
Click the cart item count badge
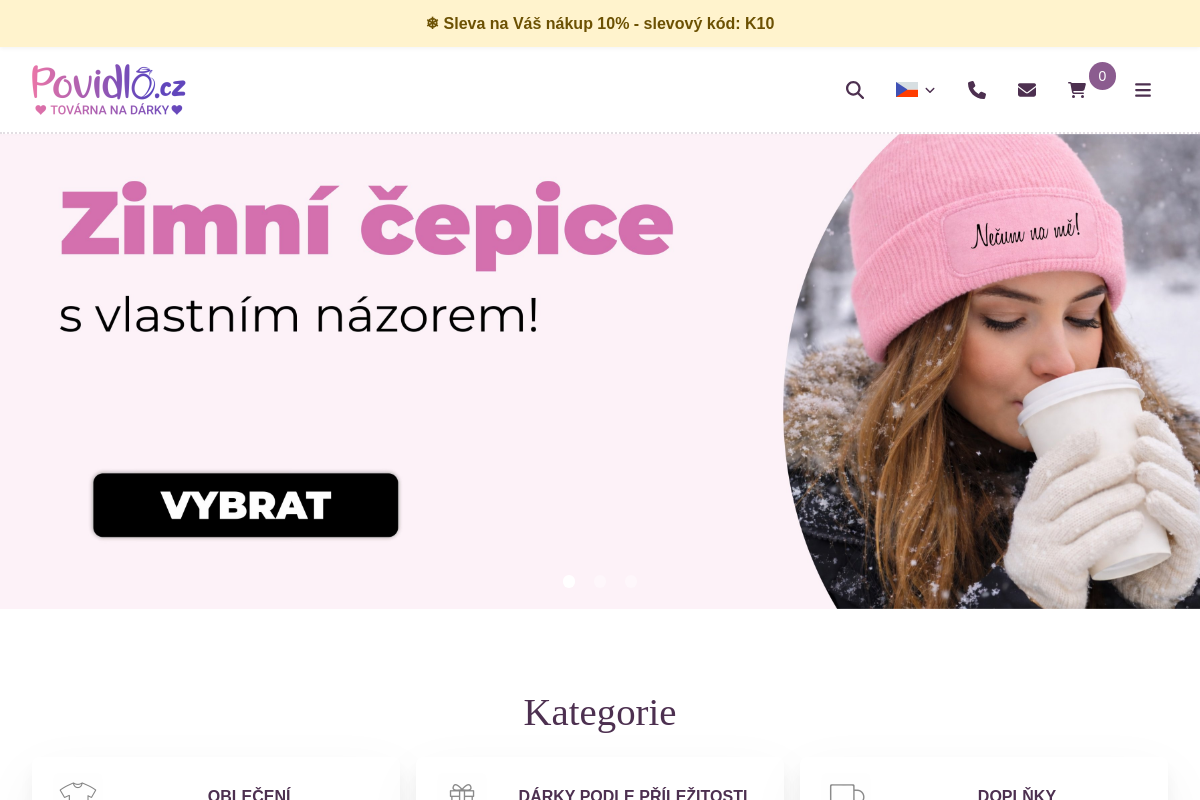(1101, 76)
